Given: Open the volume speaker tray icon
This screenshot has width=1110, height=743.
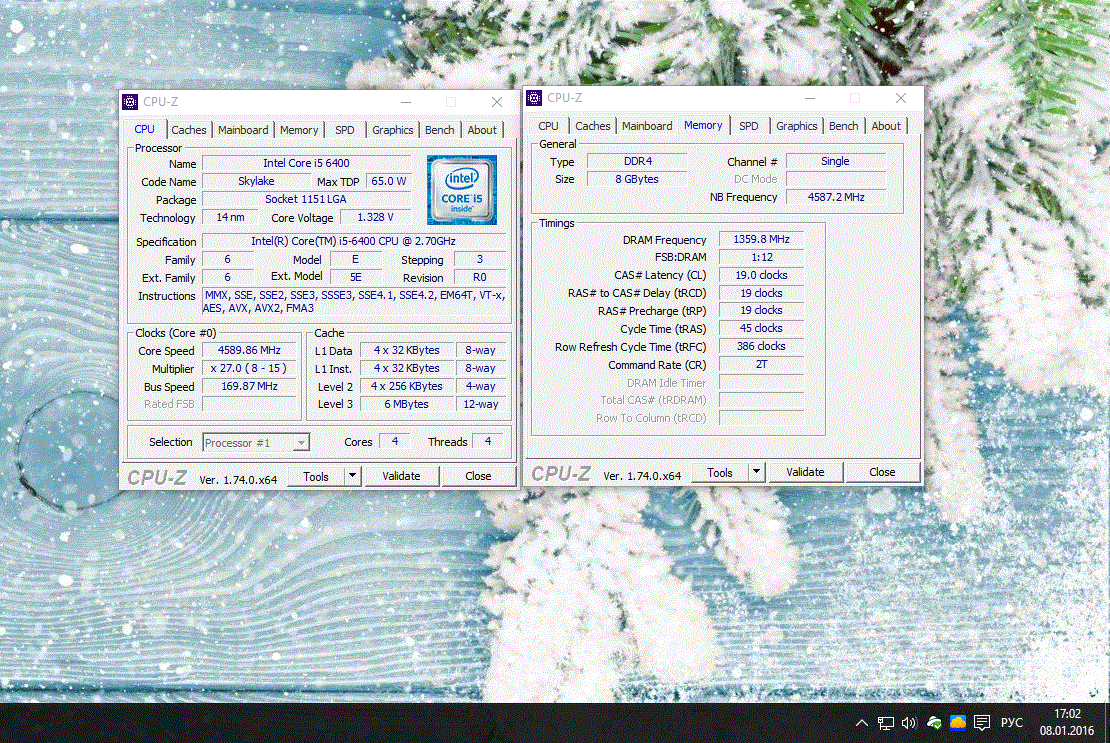Looking at the screenshot, I should [x=909, y=722].
